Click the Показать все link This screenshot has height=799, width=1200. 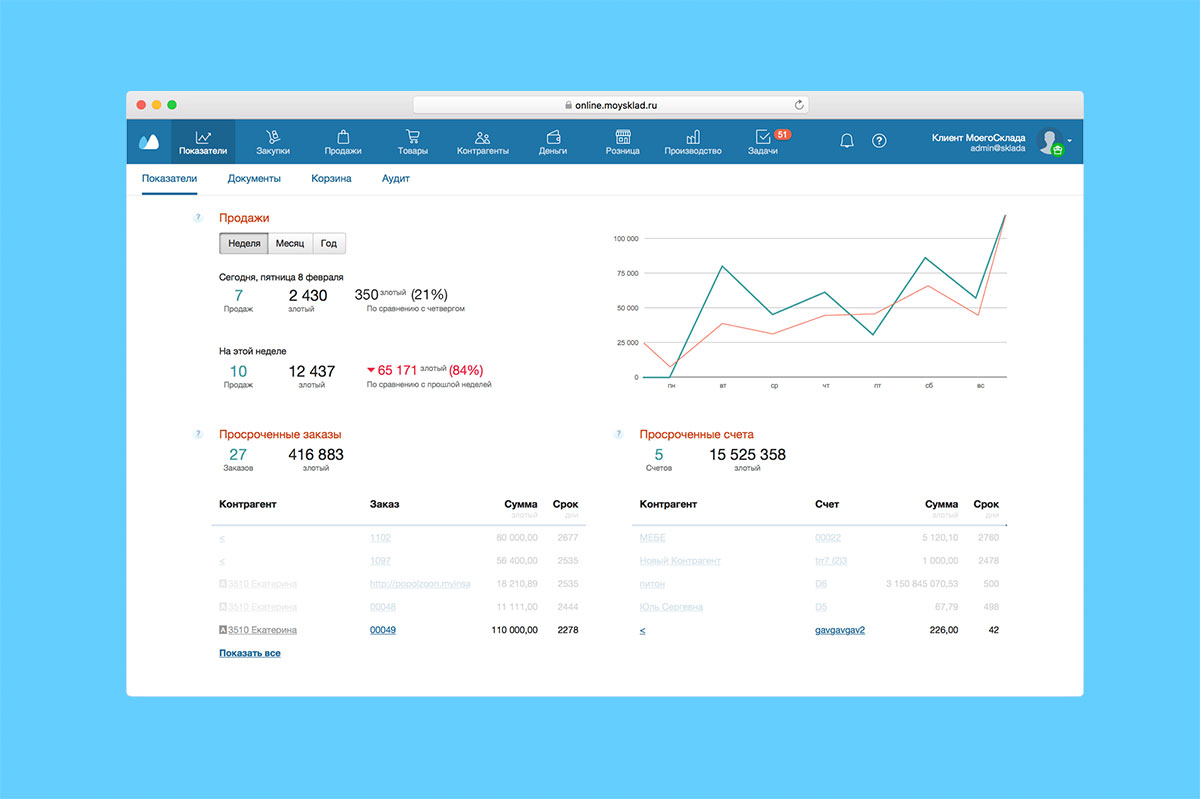tap(249, 653)
